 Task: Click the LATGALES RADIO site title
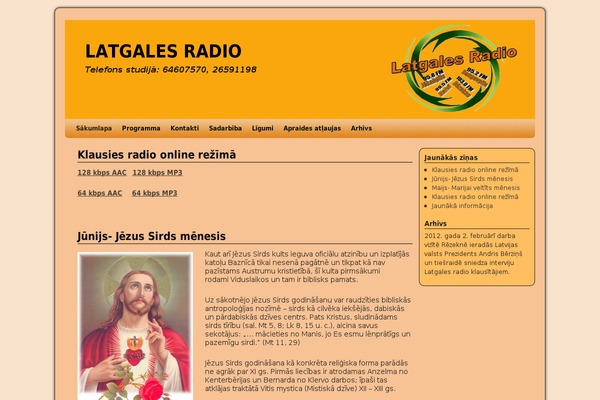pos(163,51)
